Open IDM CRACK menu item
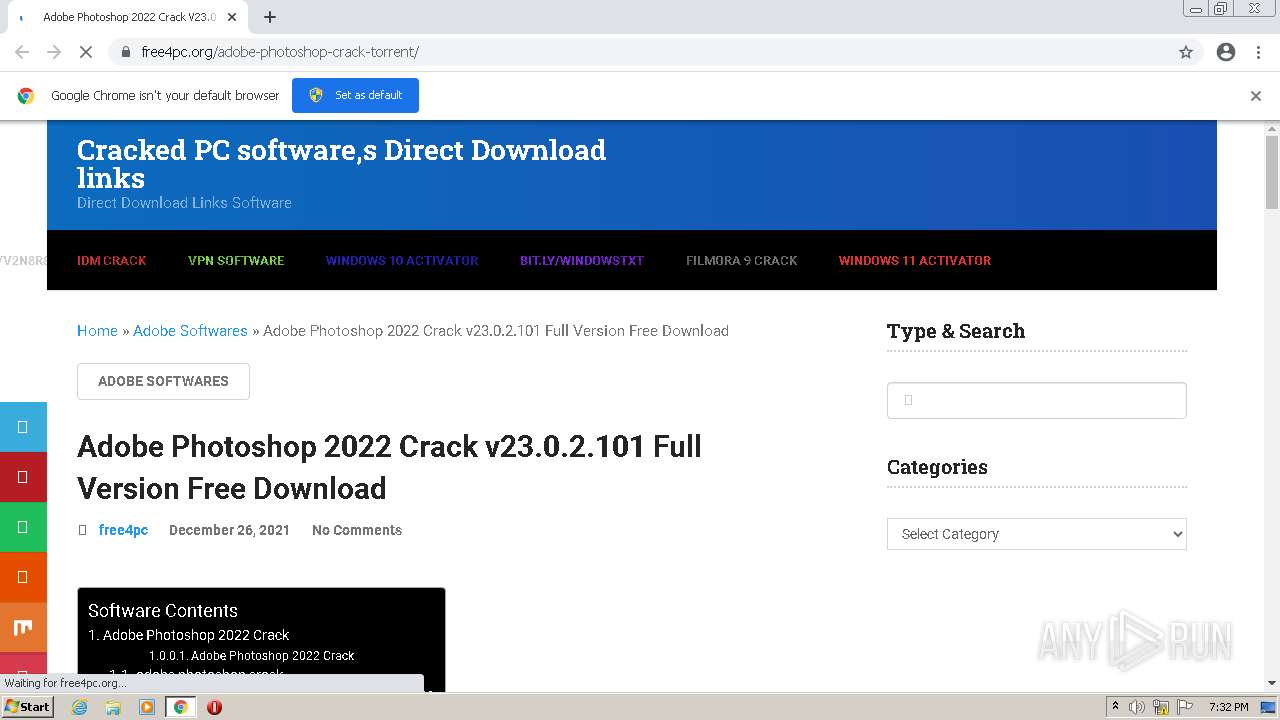1280x720 pixels. 112,260
